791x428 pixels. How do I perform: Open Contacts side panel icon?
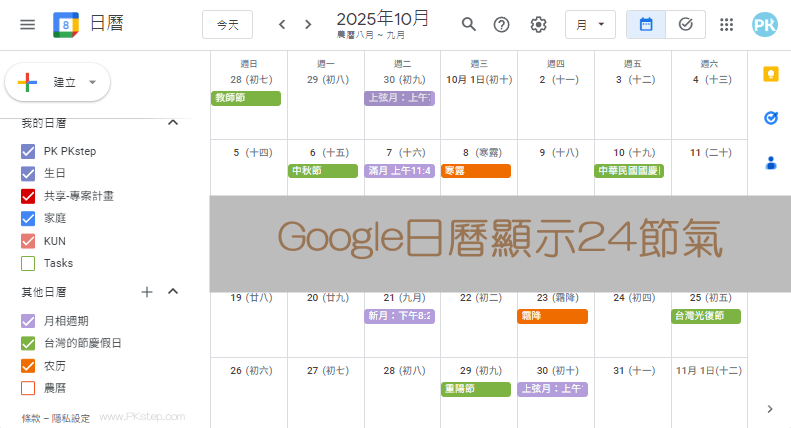coord(770,163)
